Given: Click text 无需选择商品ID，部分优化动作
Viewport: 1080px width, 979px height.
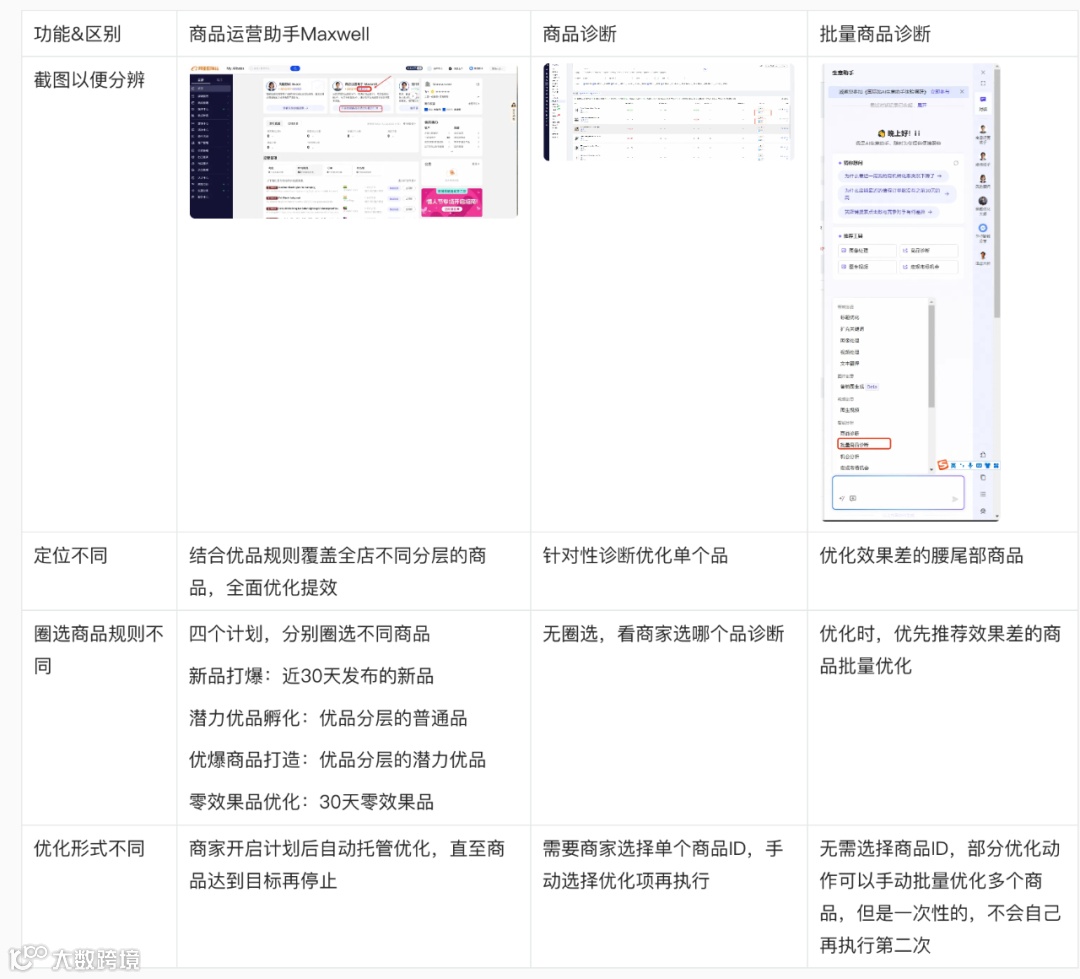Looking at the screenshot, I should (939, 848).
